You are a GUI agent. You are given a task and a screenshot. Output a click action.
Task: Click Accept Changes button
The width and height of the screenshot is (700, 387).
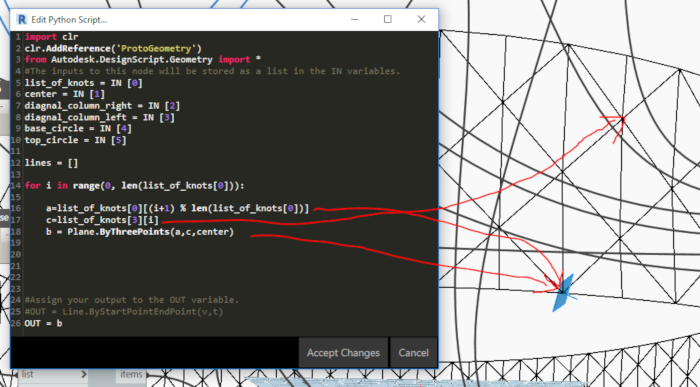tap(343, 353)
